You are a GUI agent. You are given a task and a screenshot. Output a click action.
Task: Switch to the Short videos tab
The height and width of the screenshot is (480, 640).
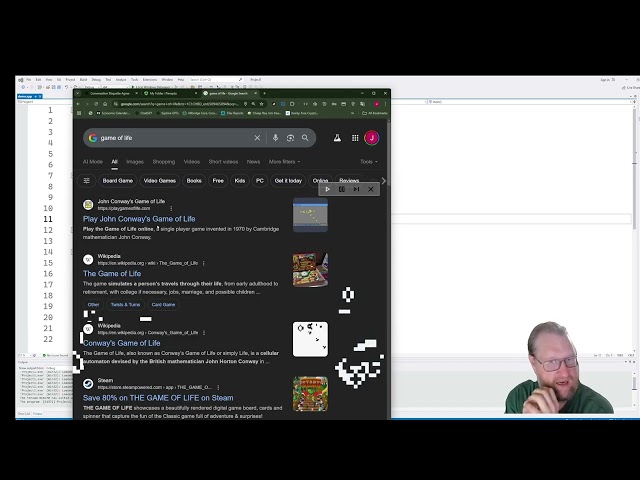[223, 162]
